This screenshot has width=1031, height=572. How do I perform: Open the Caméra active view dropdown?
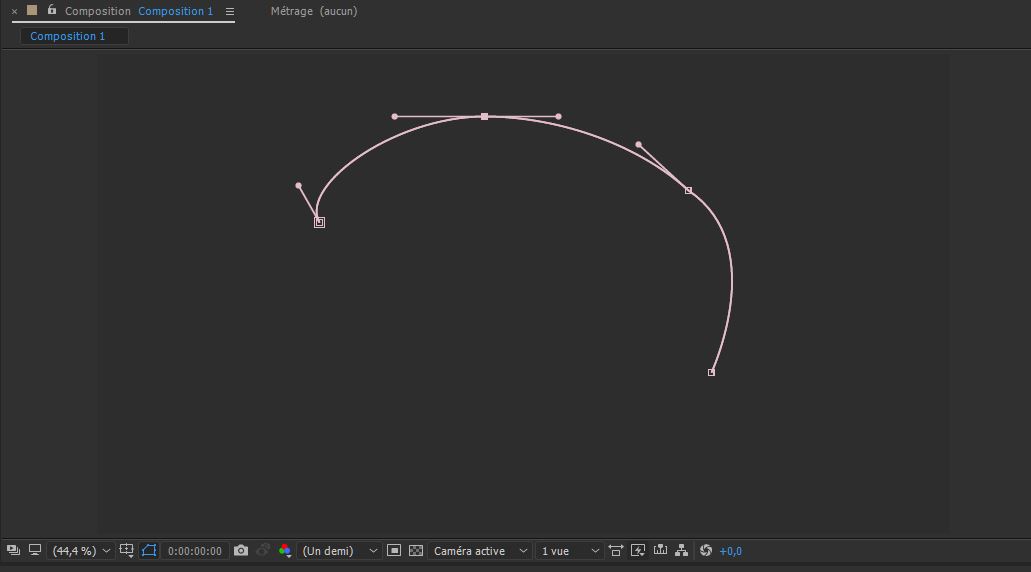click(480, 551)
